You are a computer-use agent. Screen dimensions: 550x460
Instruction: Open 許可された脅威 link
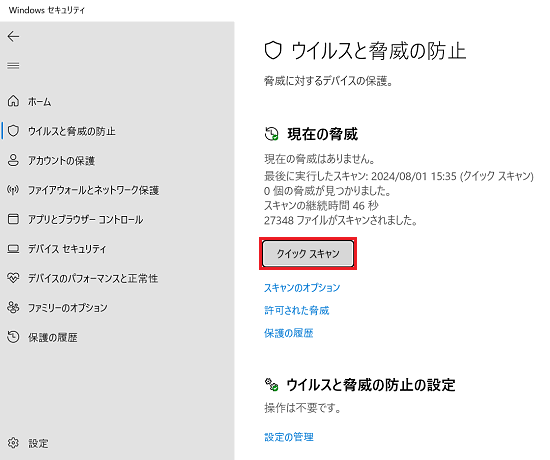[296, 310]
